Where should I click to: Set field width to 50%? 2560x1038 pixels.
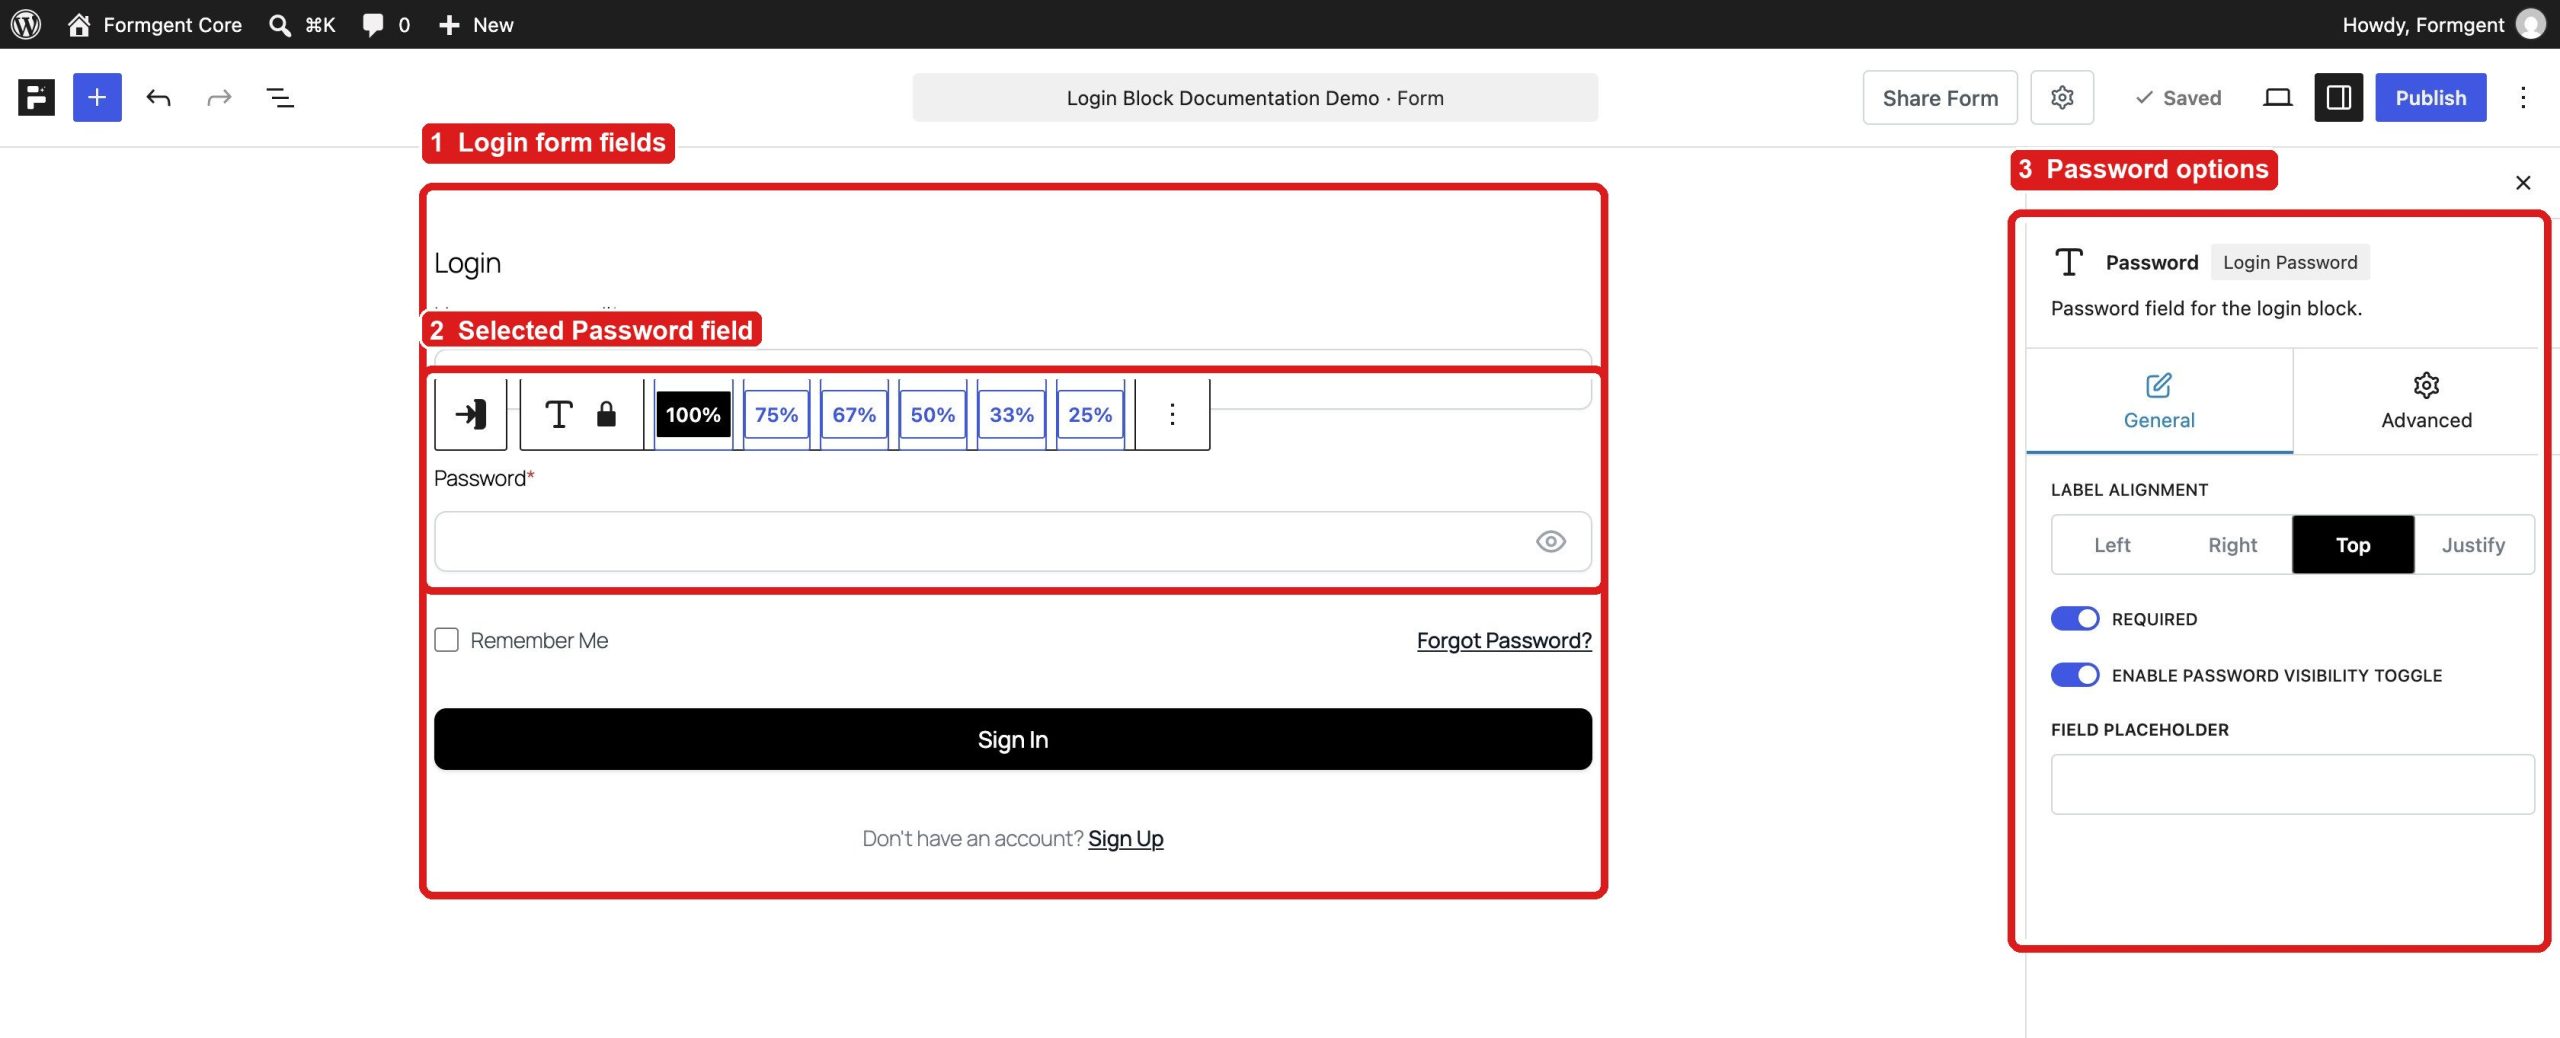pyautogui.click(x=932, y=414)
